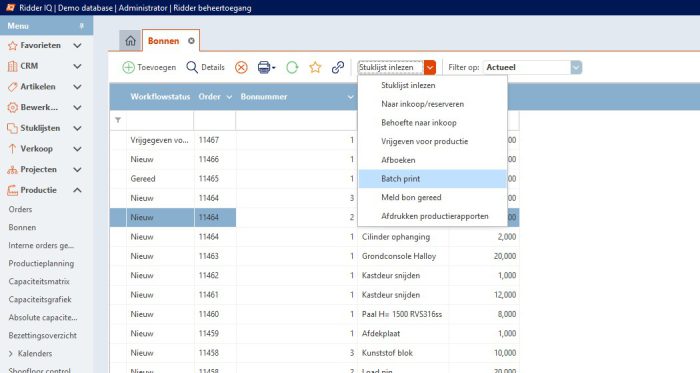The image size is (700, 373).
Task: Open Productieplanning in sidebar
Action: 41,263
